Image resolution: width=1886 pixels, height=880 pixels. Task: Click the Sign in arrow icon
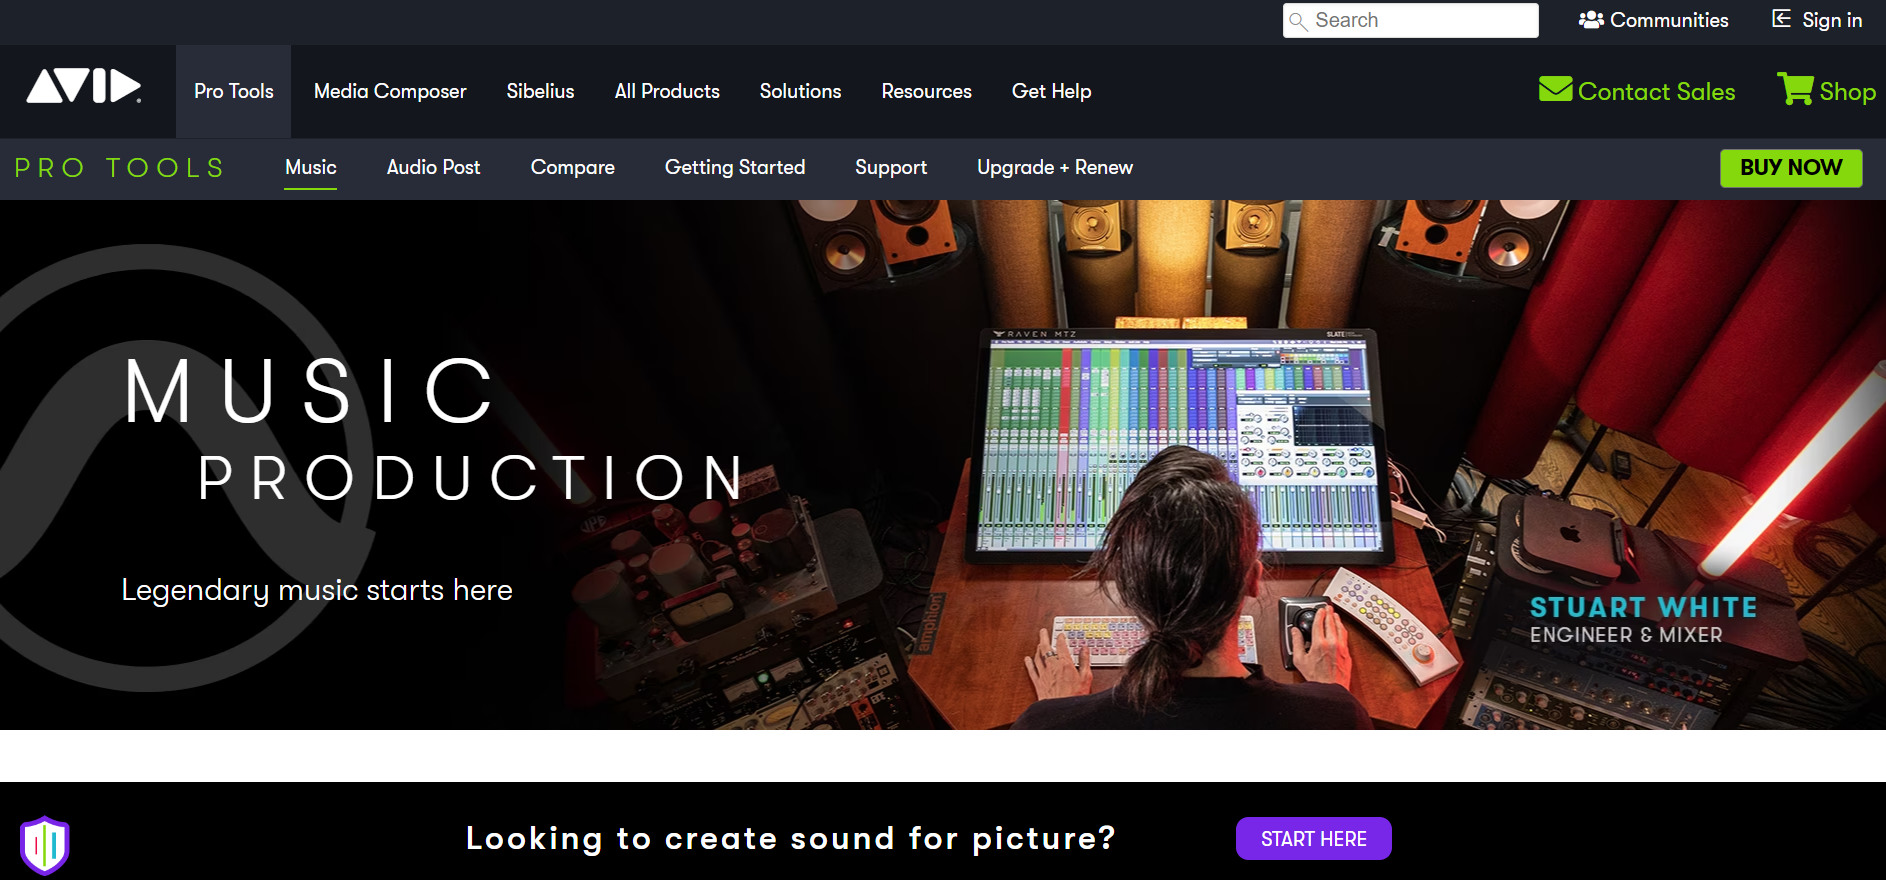pos(1781,19)
